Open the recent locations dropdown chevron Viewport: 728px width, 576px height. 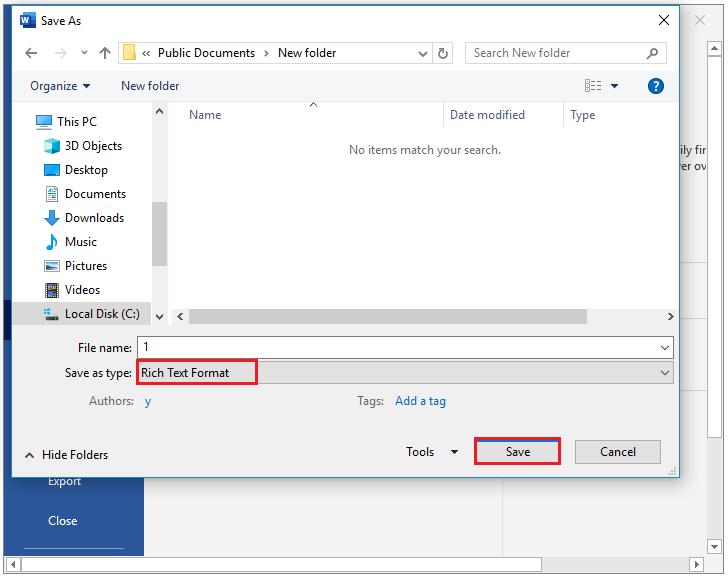tap(84, 52)
